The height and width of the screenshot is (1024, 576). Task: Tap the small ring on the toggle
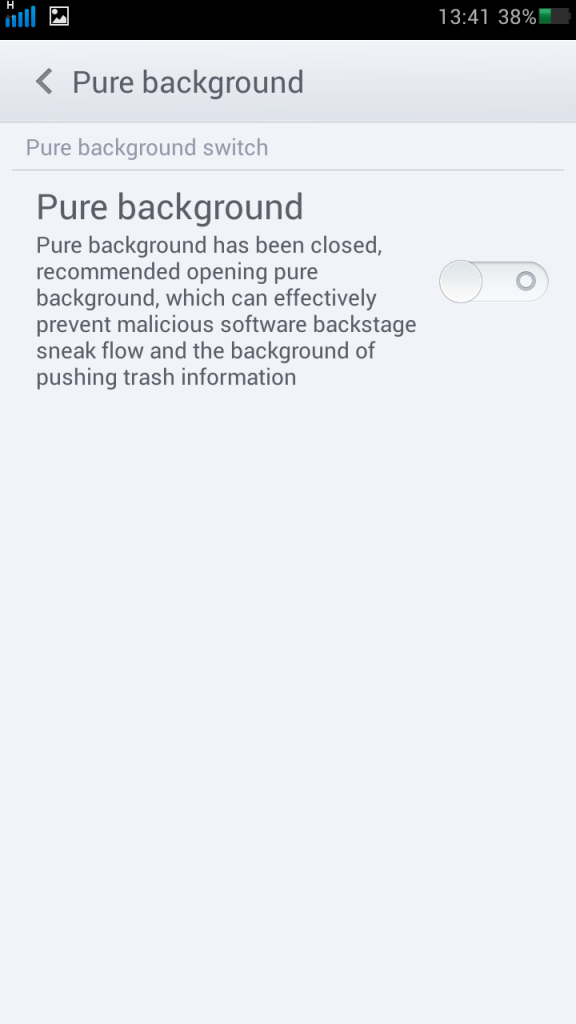coord(526,281)
